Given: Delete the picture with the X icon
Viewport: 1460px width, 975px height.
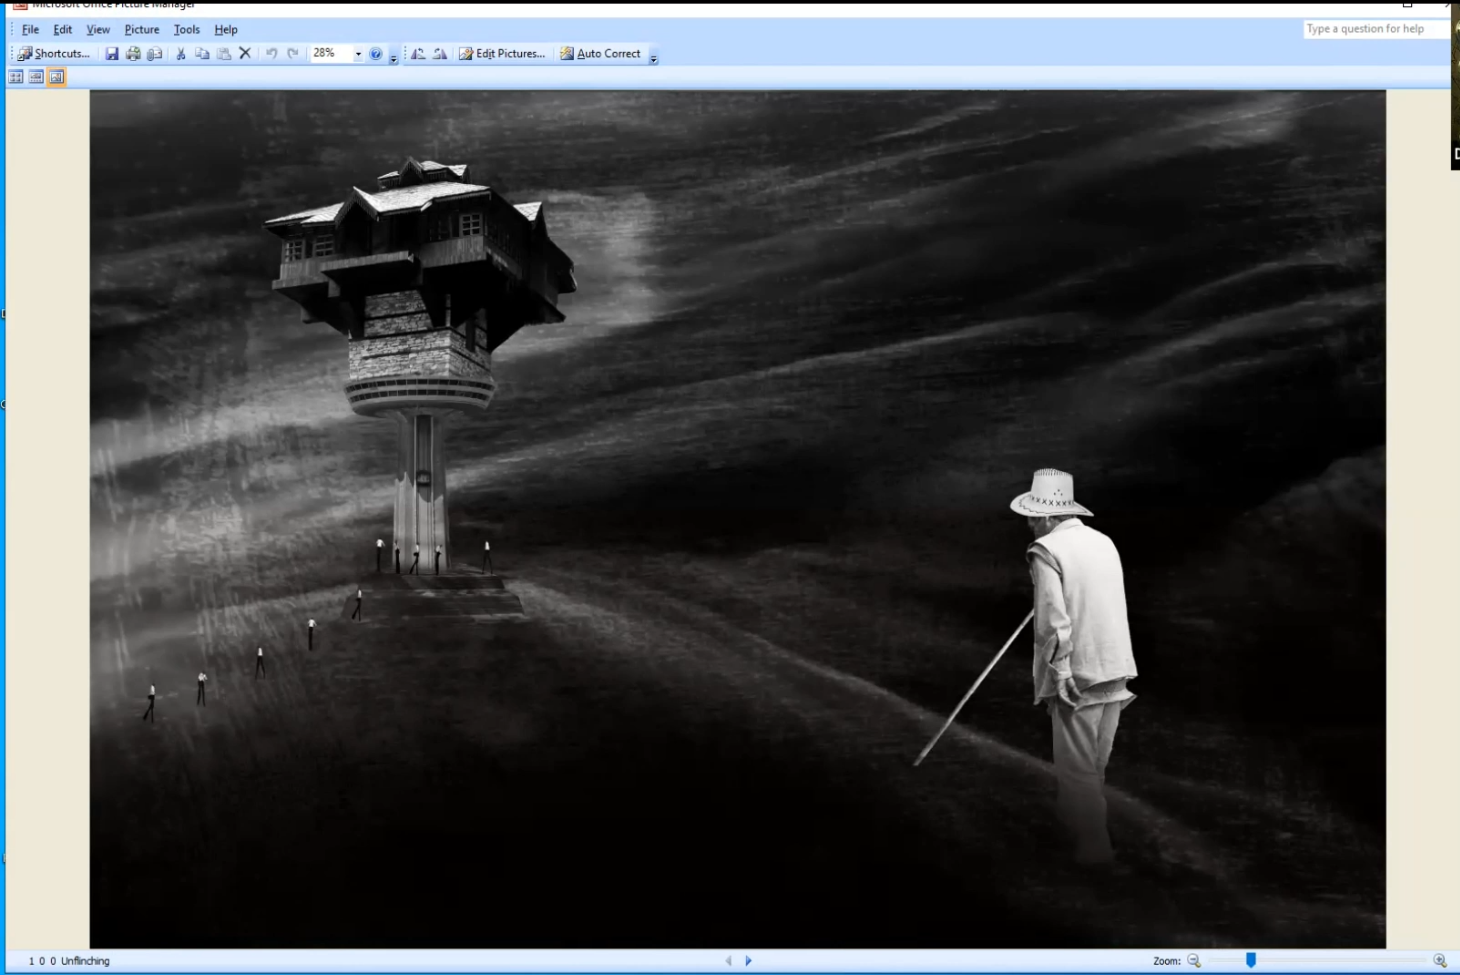Looking at the screenshot, I should (245, 54).
